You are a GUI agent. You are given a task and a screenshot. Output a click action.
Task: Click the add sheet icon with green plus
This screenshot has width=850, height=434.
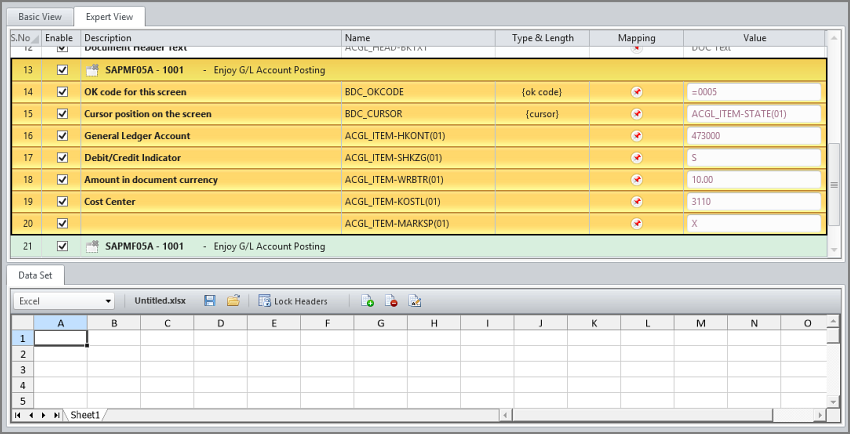pos(367,300)
